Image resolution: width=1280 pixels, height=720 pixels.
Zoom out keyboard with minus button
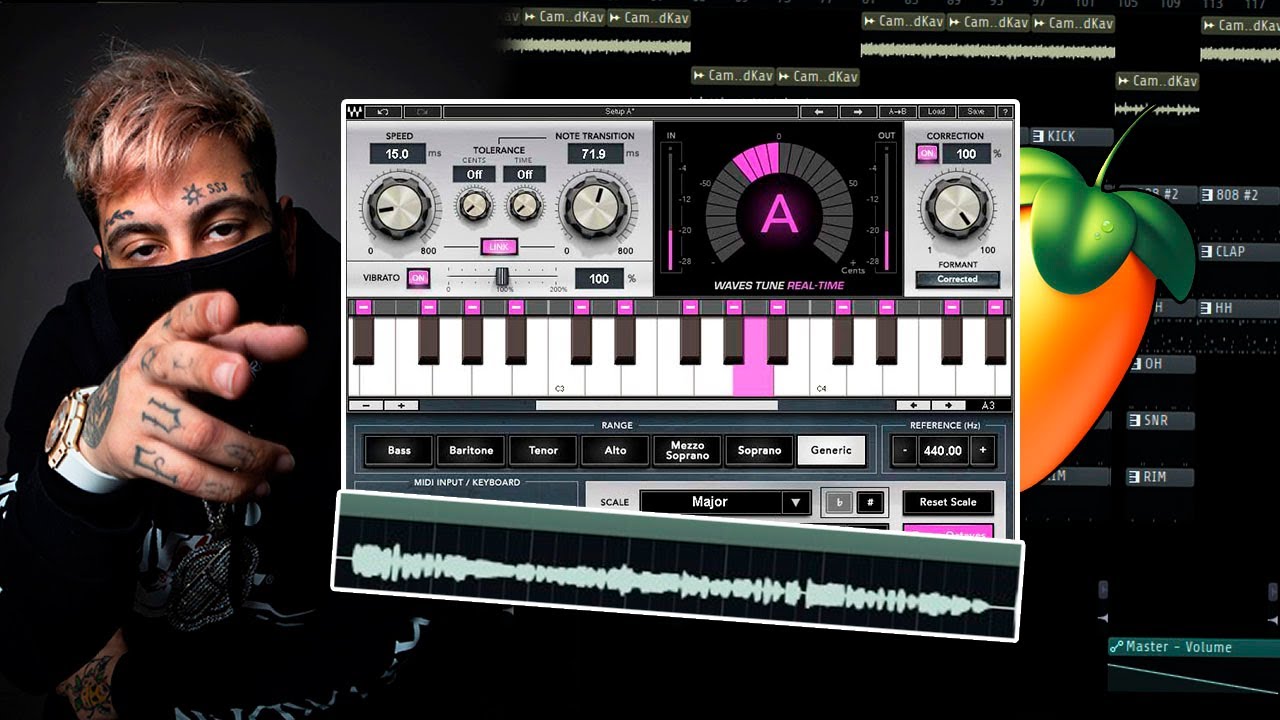pyautogui.click(x=365, y=405)
